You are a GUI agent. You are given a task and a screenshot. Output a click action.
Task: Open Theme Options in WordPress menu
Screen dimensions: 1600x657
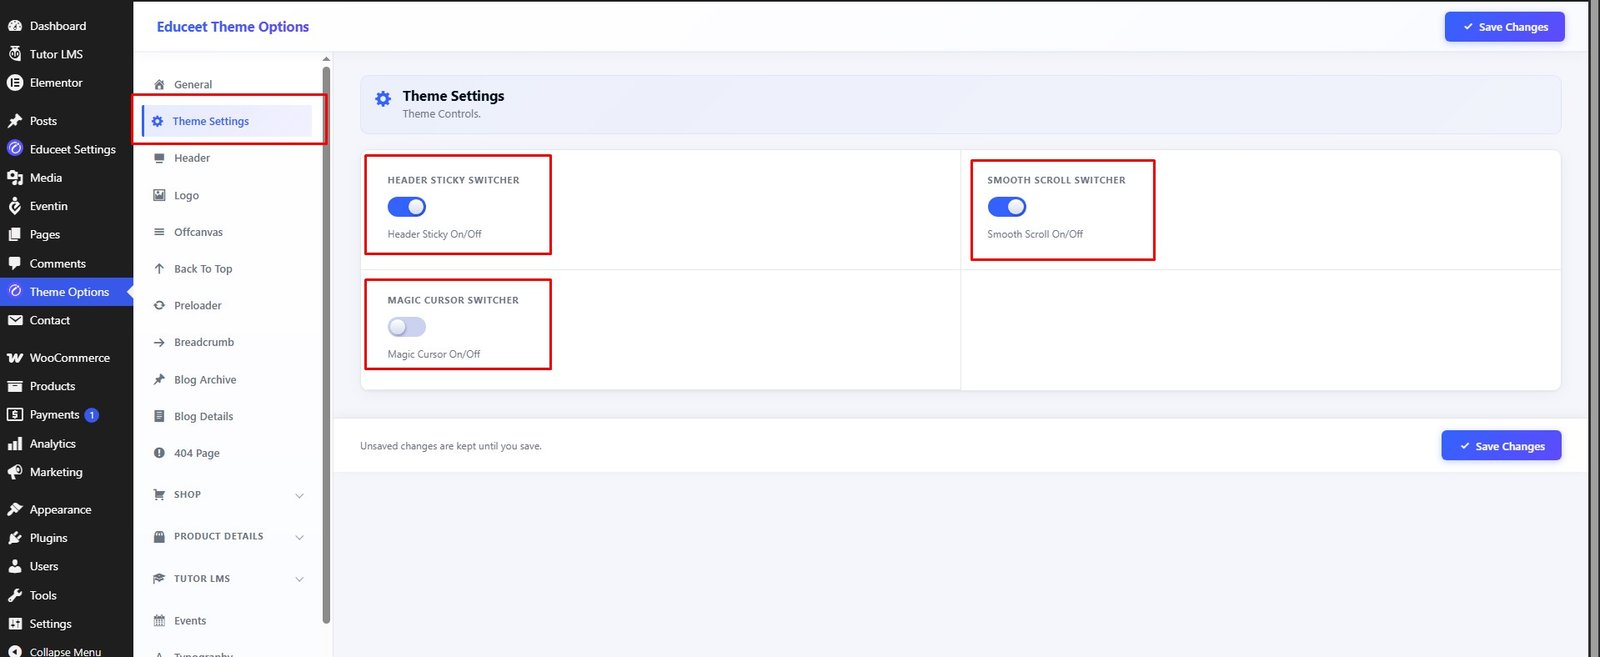pos(66,292)
